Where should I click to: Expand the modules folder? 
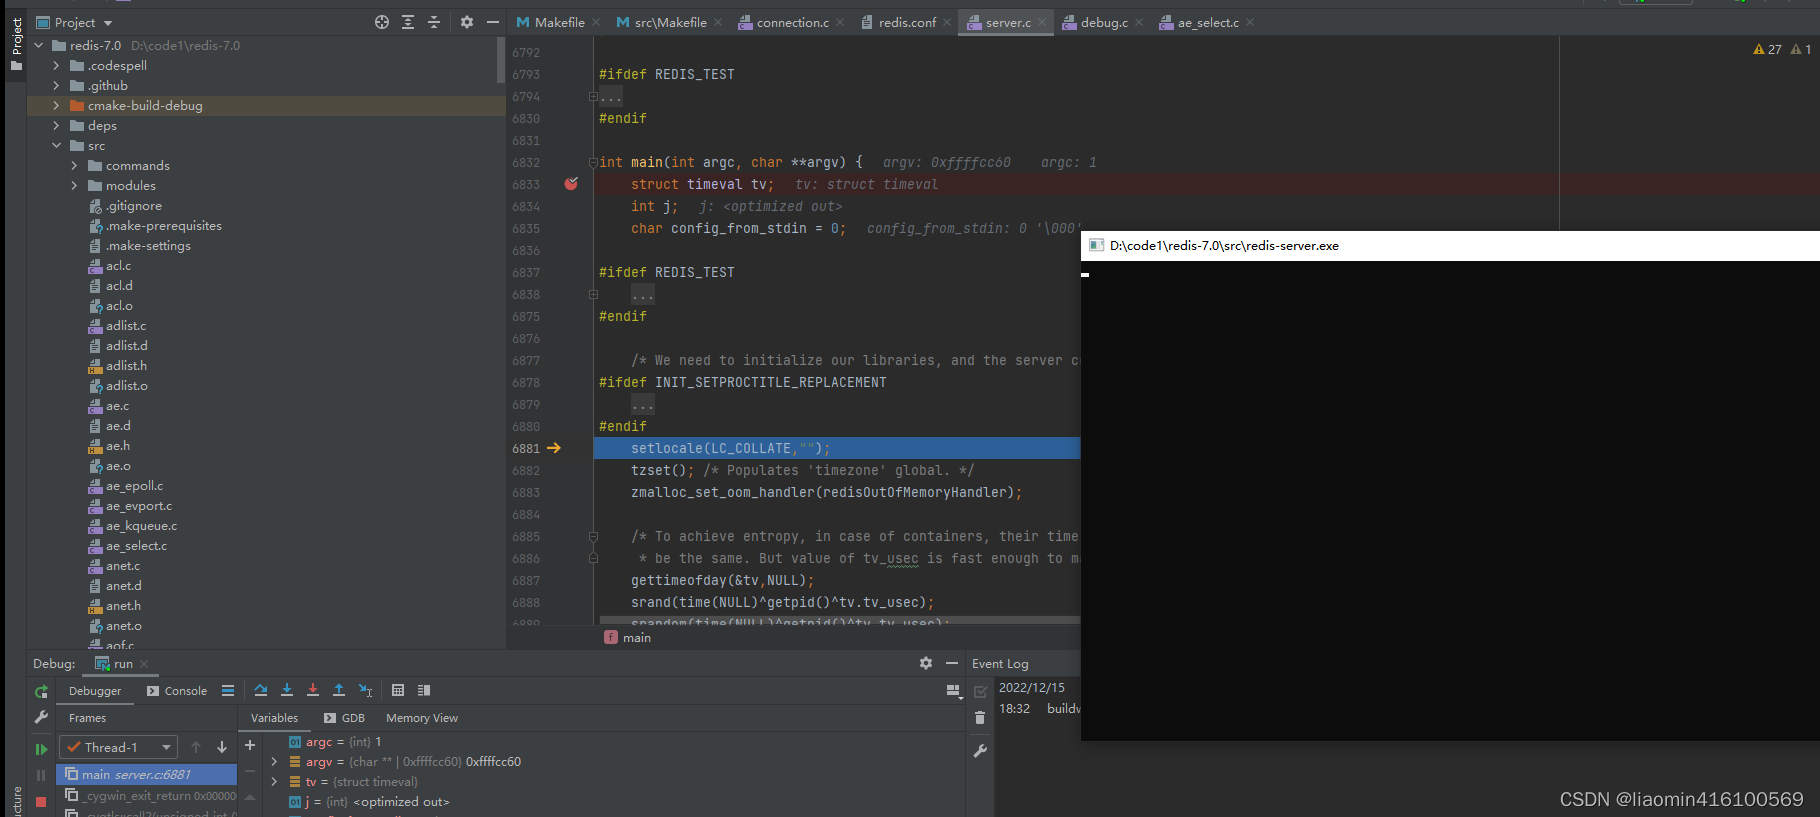(x=74, y=186)
